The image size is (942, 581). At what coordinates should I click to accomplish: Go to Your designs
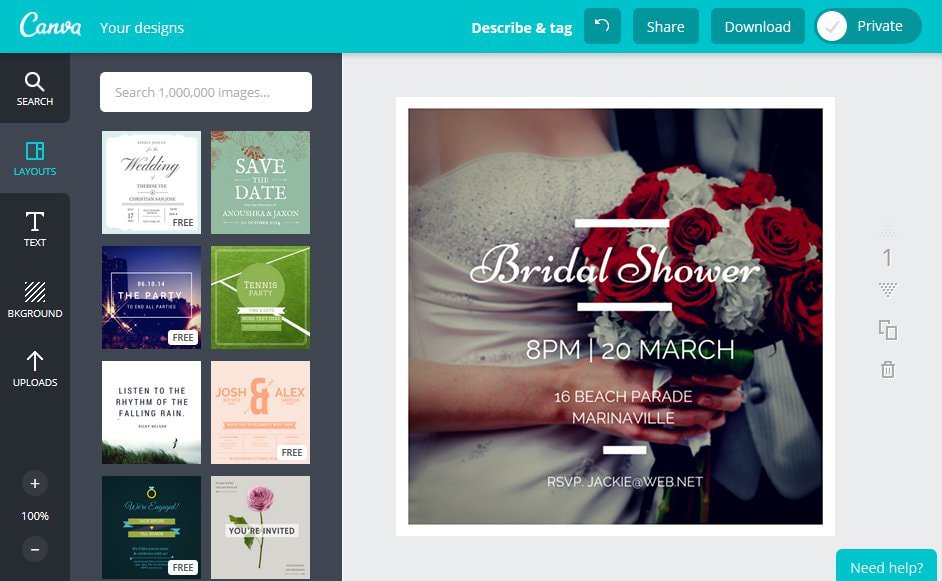(141, 27)
